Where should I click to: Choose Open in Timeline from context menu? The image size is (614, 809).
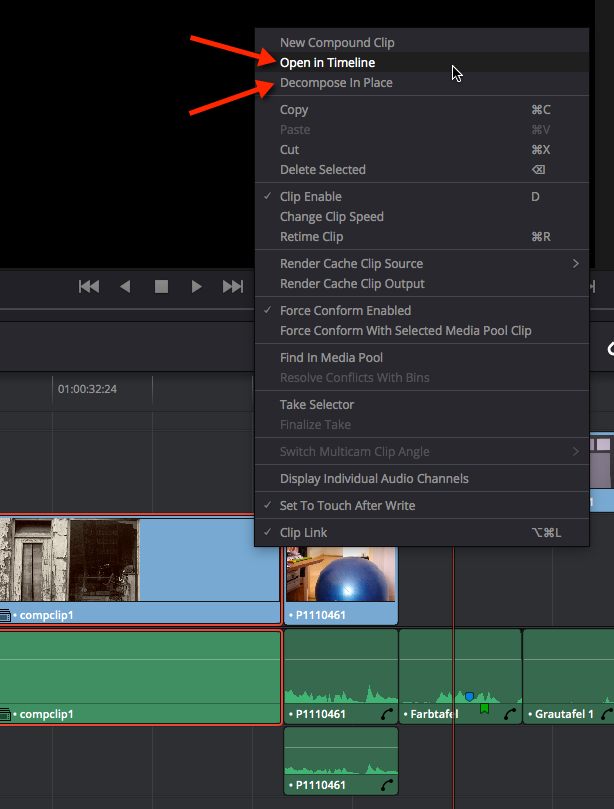[327, 63]
